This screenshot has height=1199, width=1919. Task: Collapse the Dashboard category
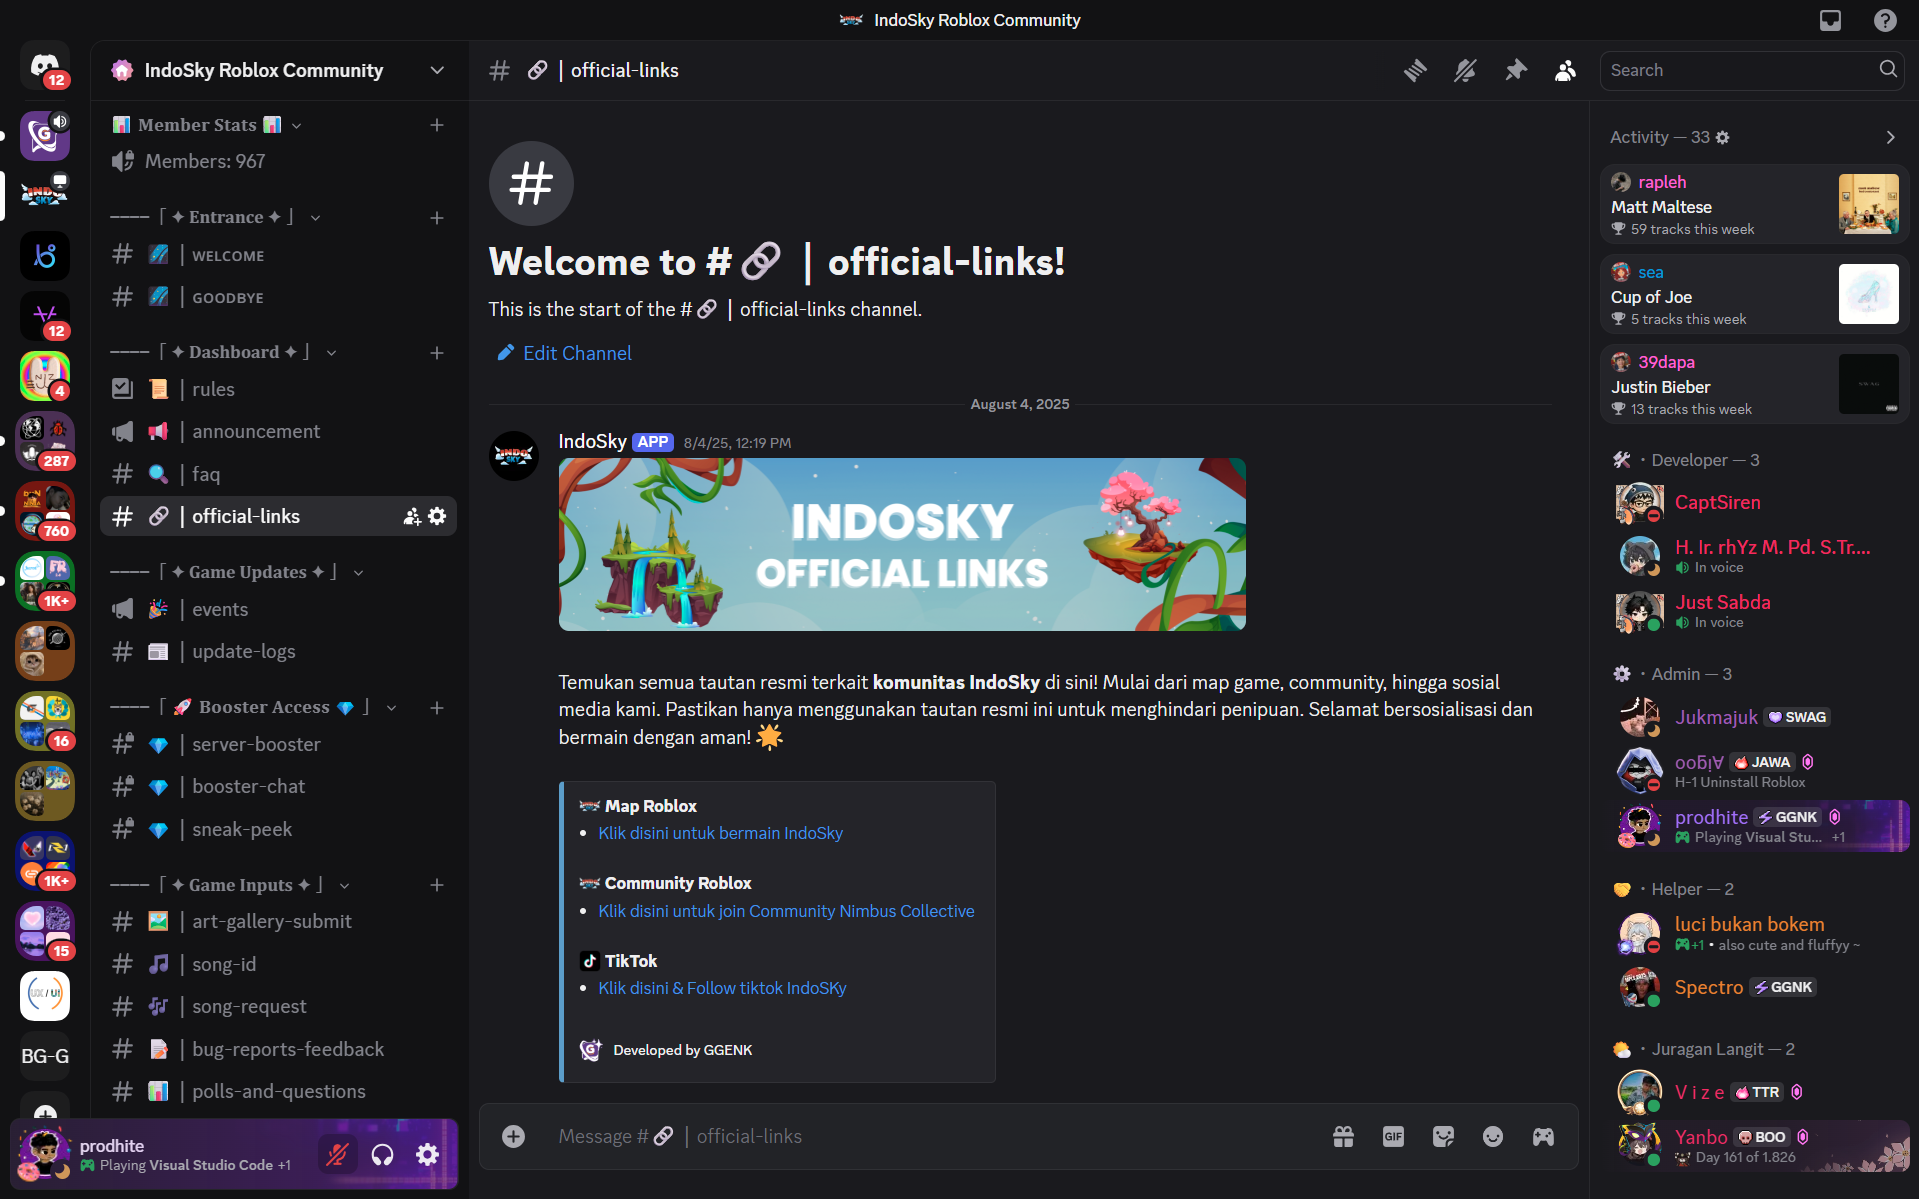(224, 352)
